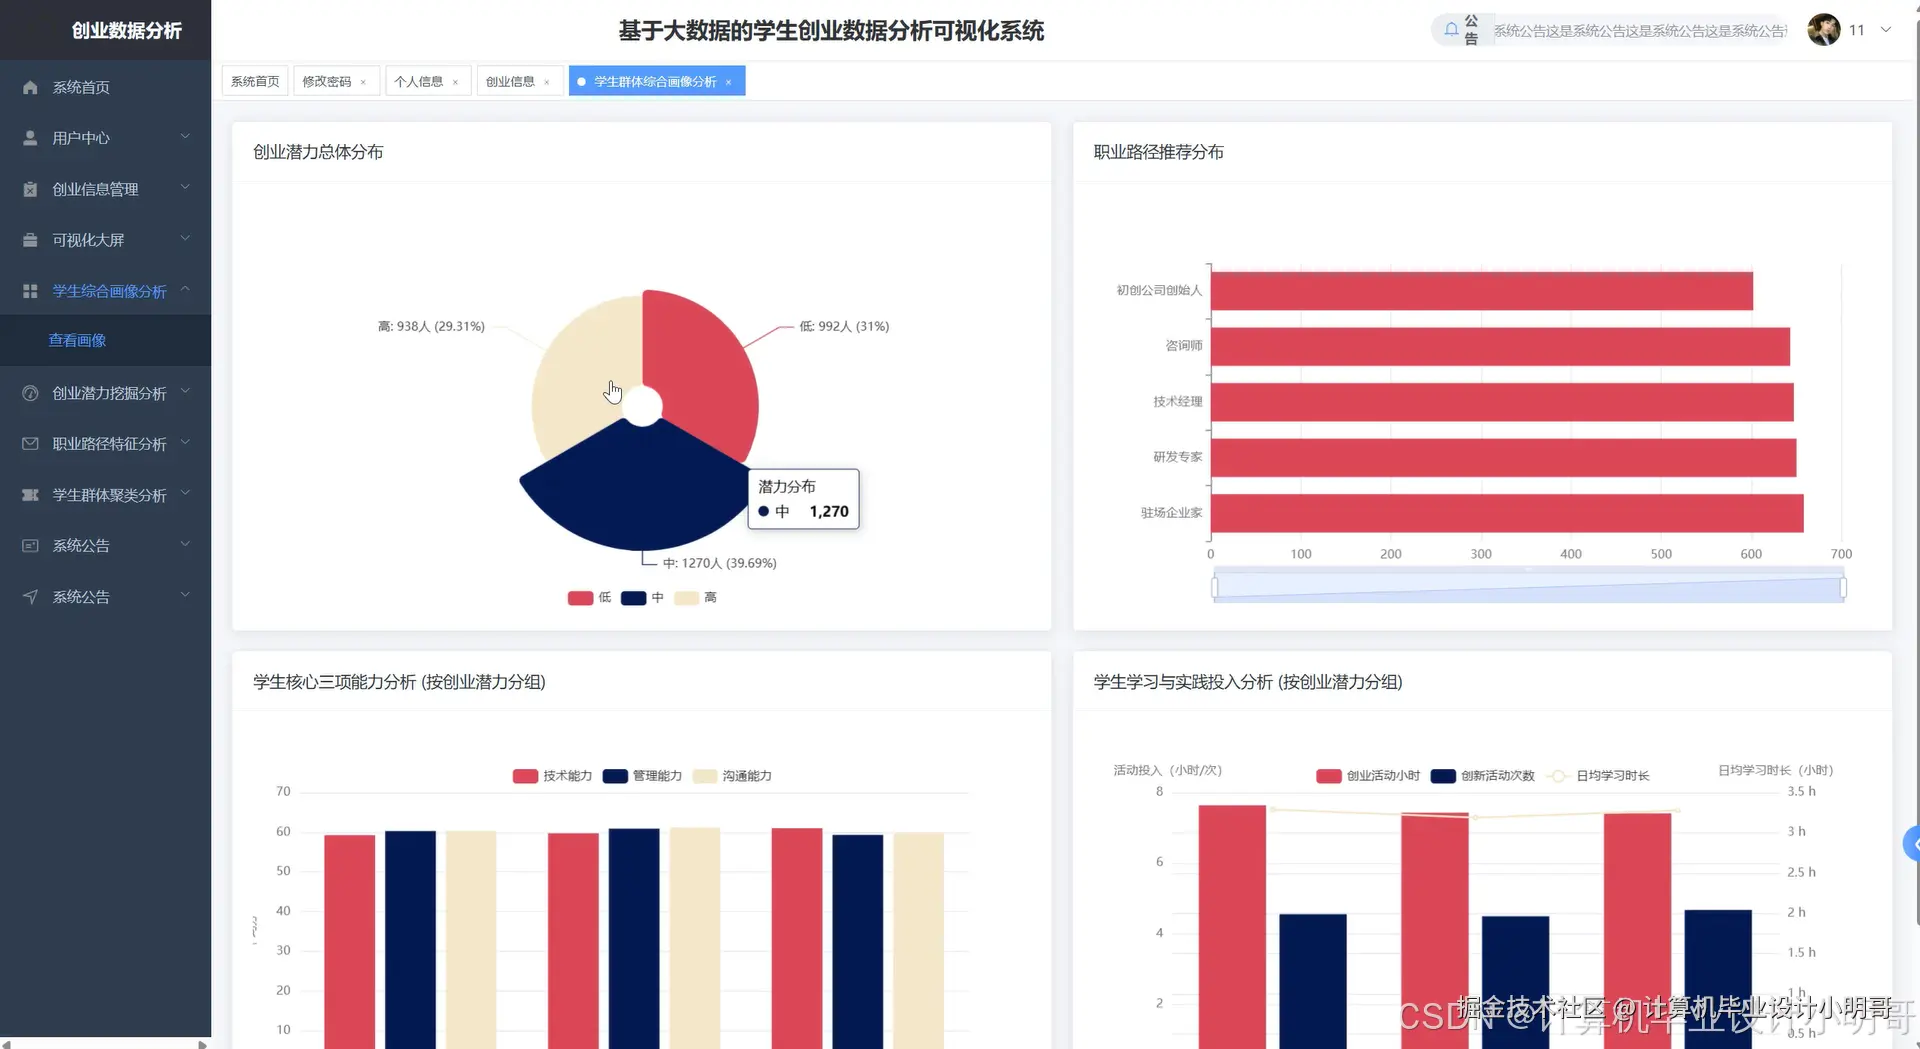The width and height of the screenshot is (1920, 1049).
Task: Click the data zoom slider left handle
Action: 1215,588
